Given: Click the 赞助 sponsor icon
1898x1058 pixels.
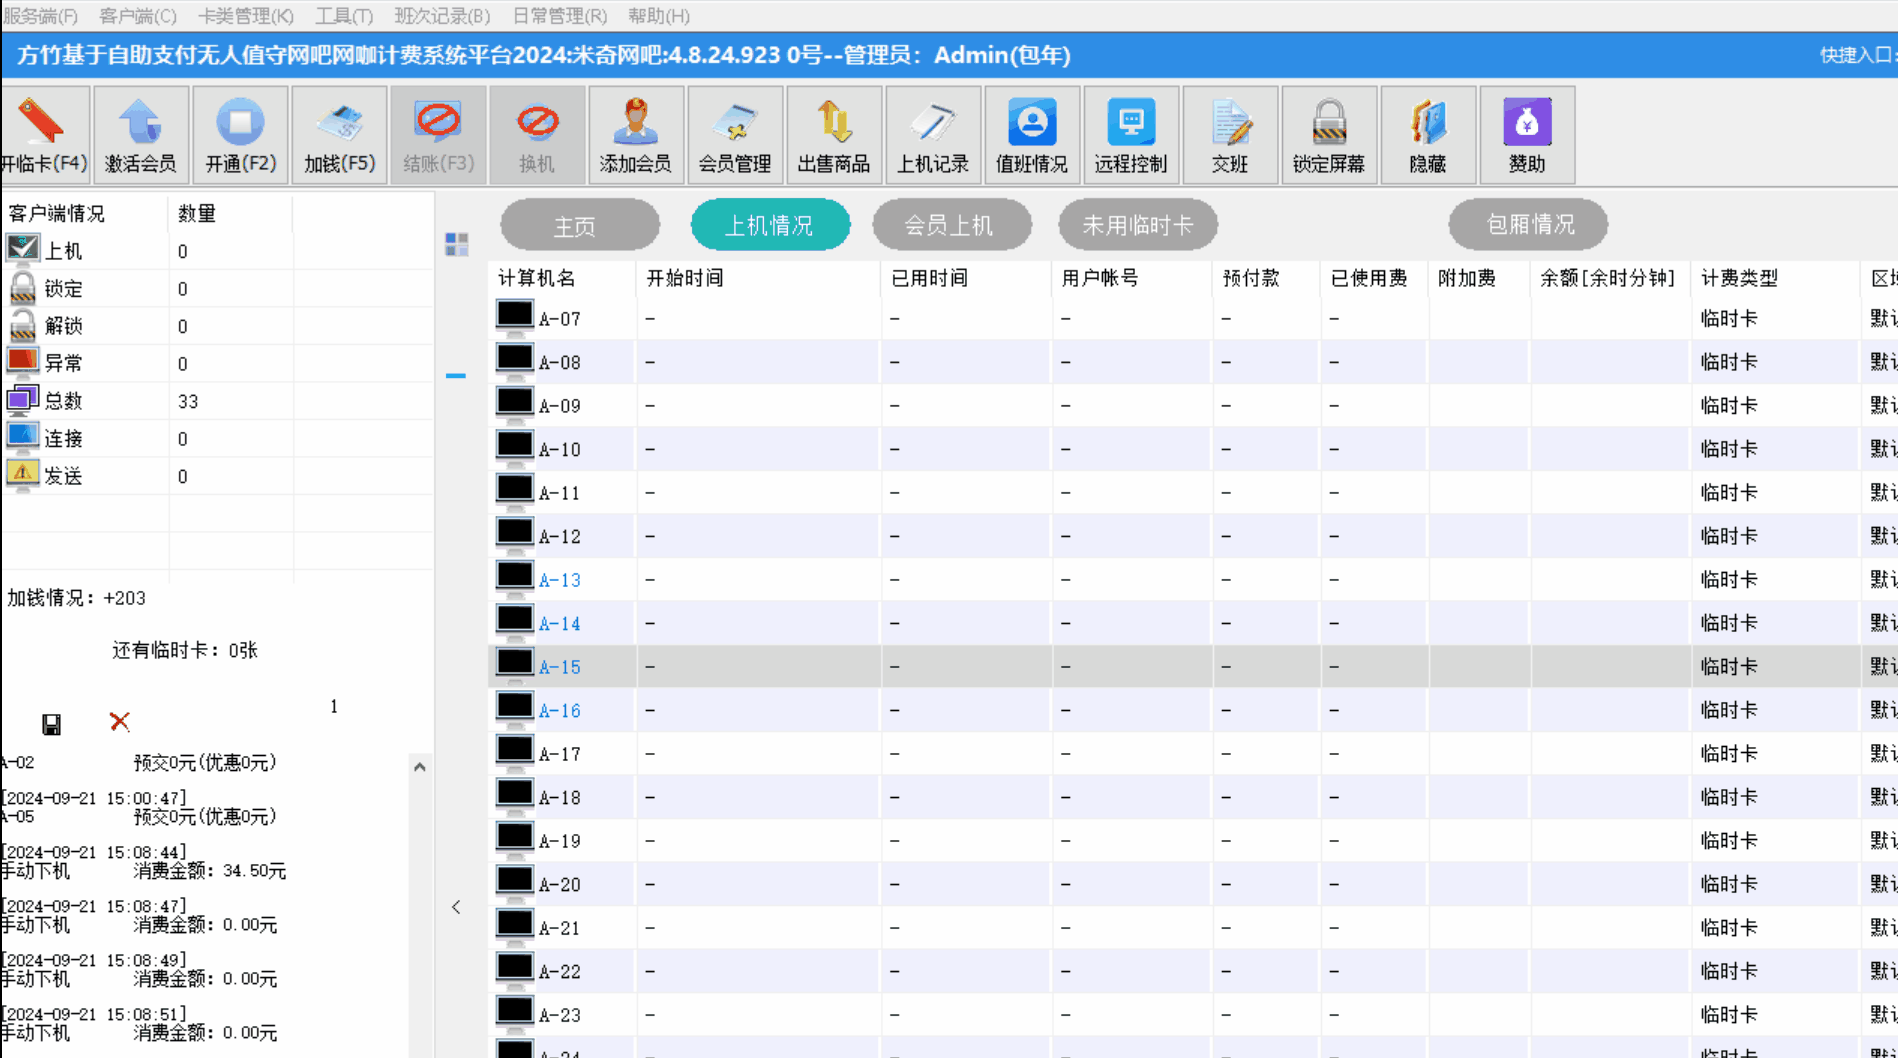Looking at the screenshot, I should [x=1526, y=135].
